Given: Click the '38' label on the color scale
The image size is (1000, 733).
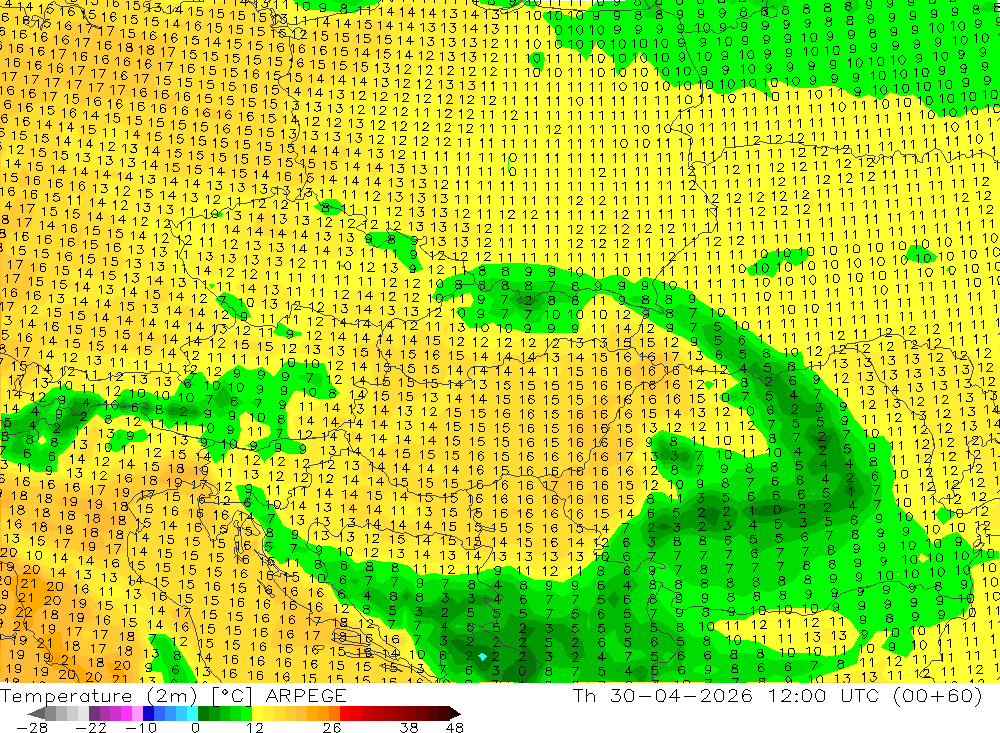Looking at the screenshot, I should (409, 727).
